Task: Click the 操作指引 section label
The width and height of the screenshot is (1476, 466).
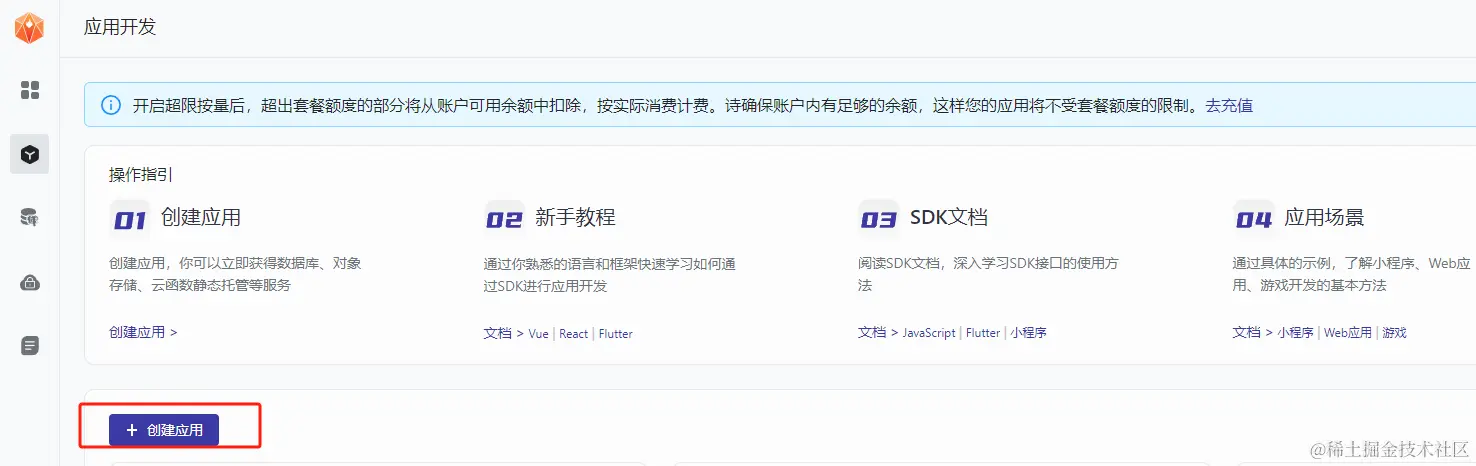Action: (x=141, y=174)
